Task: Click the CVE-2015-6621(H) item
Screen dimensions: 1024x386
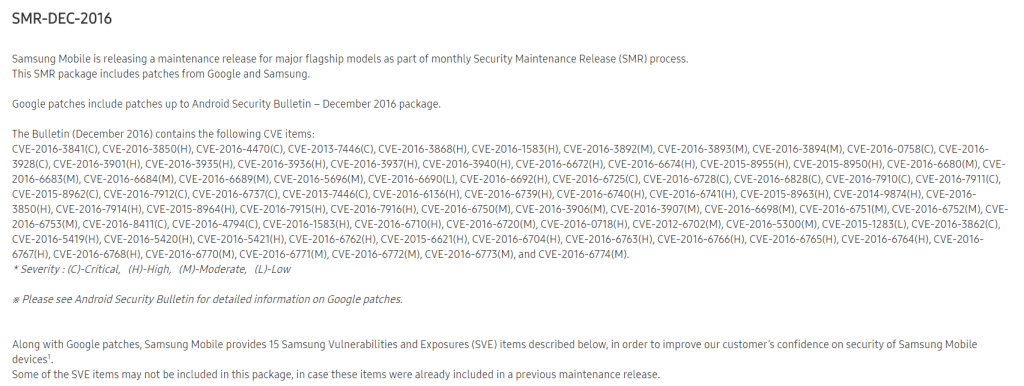Action: 425,239
